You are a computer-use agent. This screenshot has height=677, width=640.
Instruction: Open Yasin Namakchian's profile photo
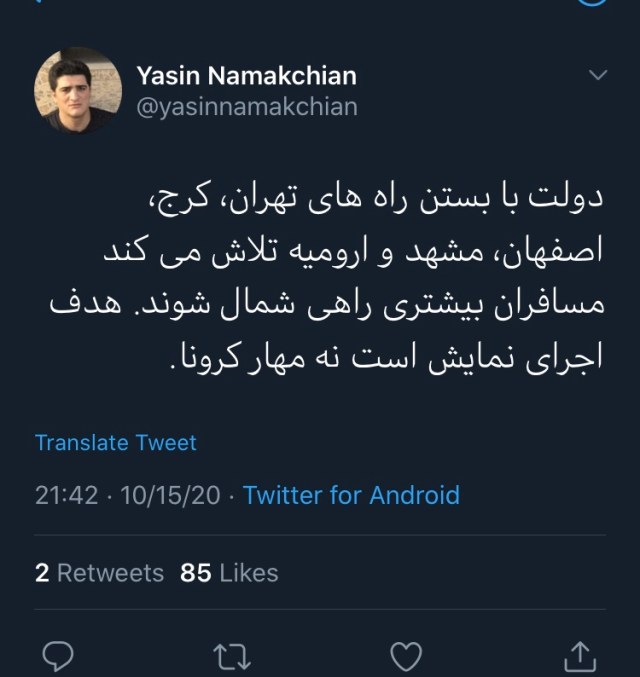pyautogui.click(x=78, y=91)
